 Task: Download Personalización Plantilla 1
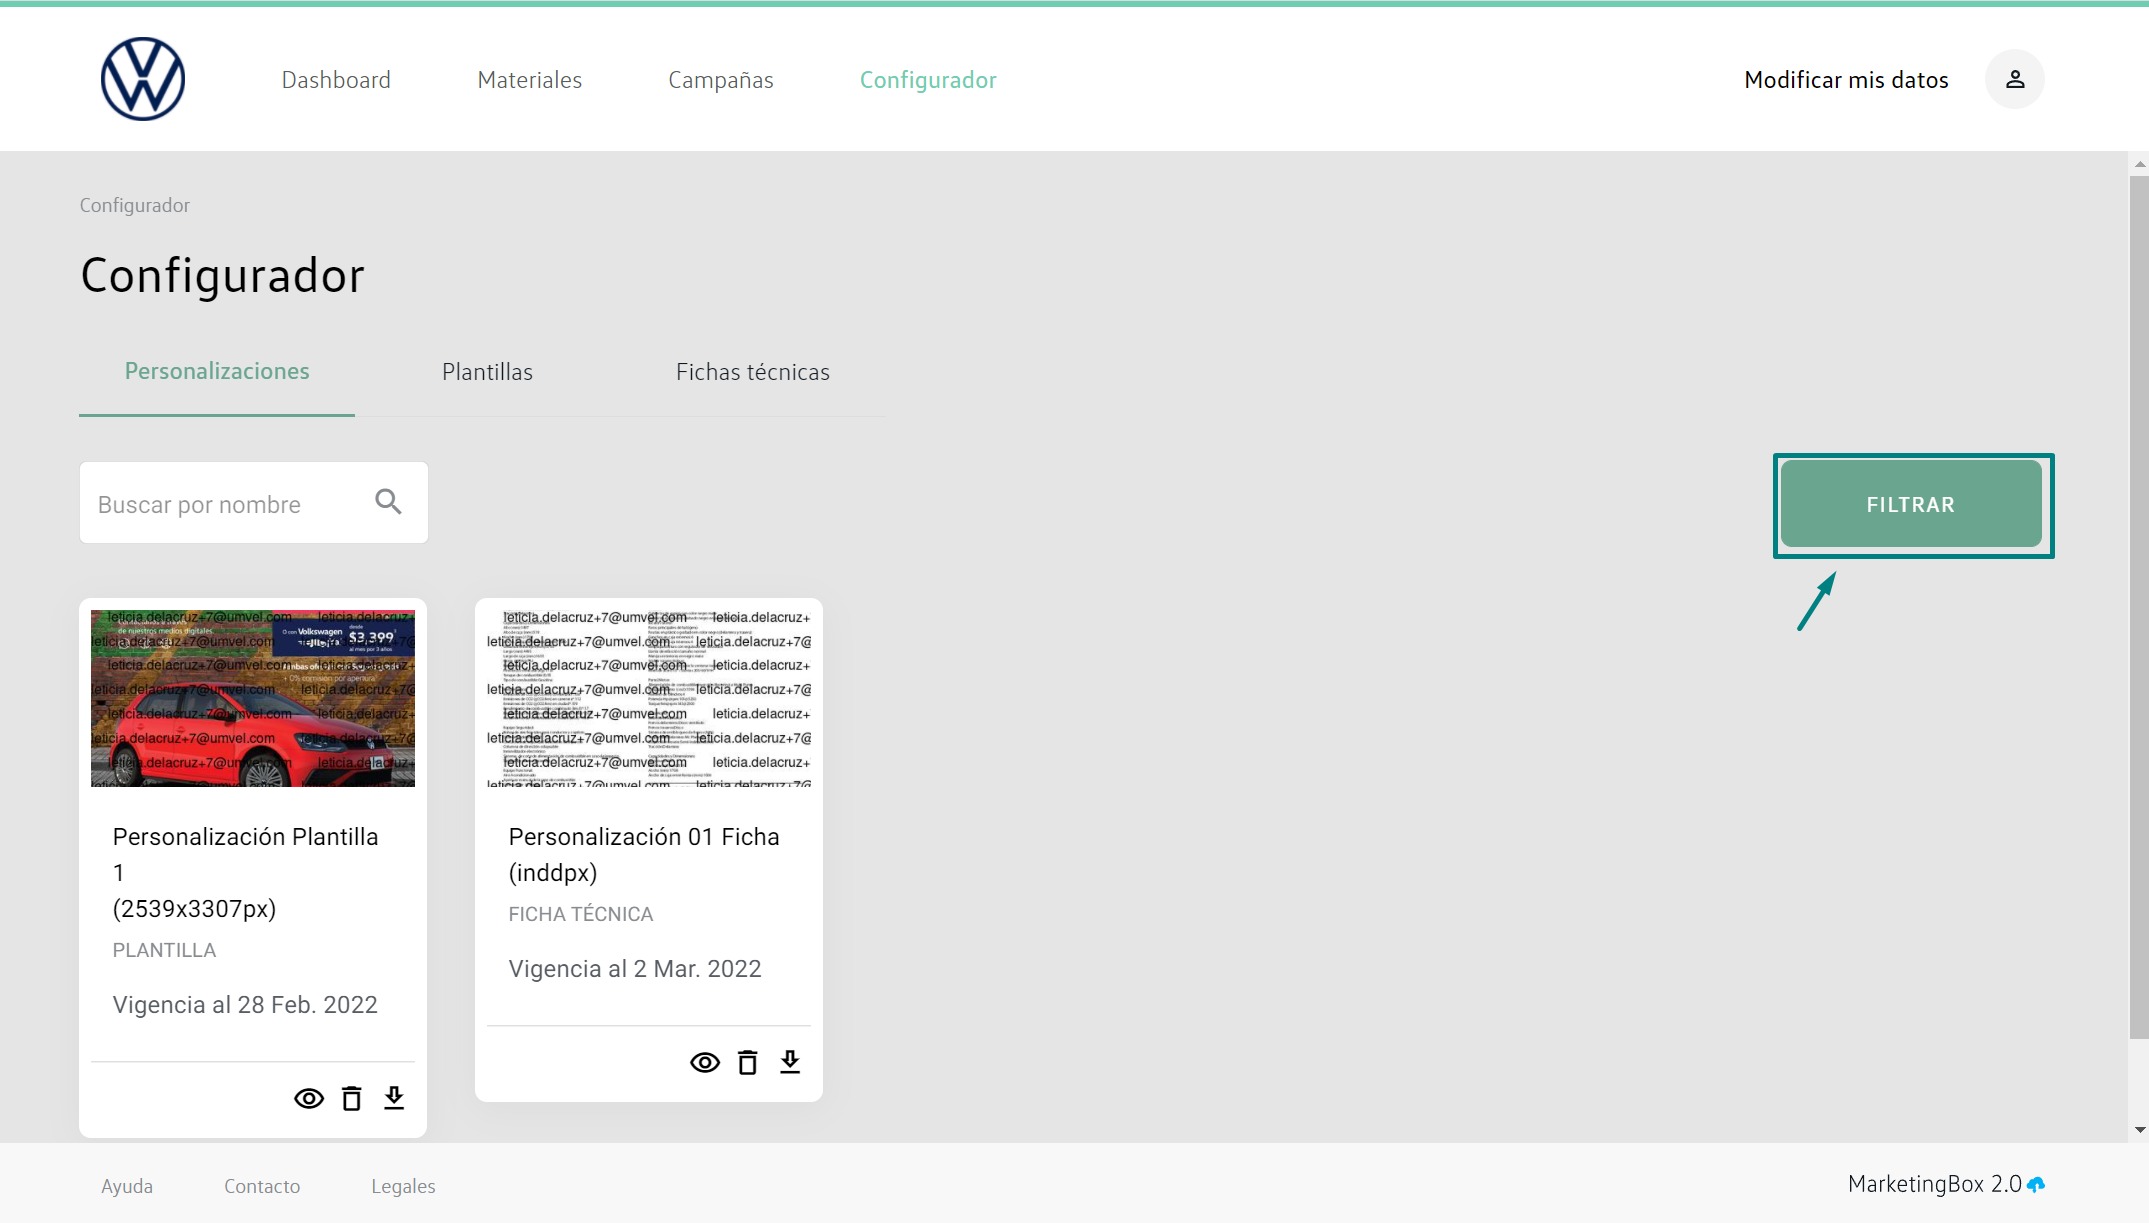point(394,1098)
